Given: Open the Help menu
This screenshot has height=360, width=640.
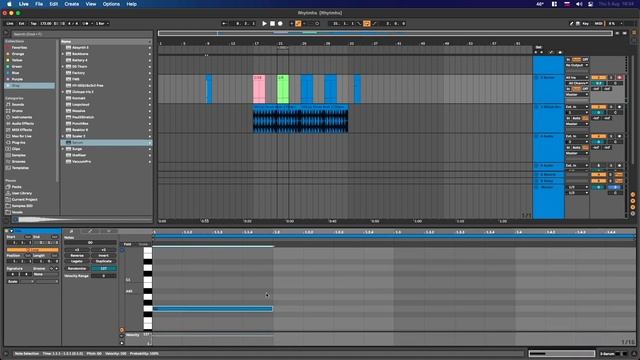Looking at the screenshot, I should coord(131,4).
